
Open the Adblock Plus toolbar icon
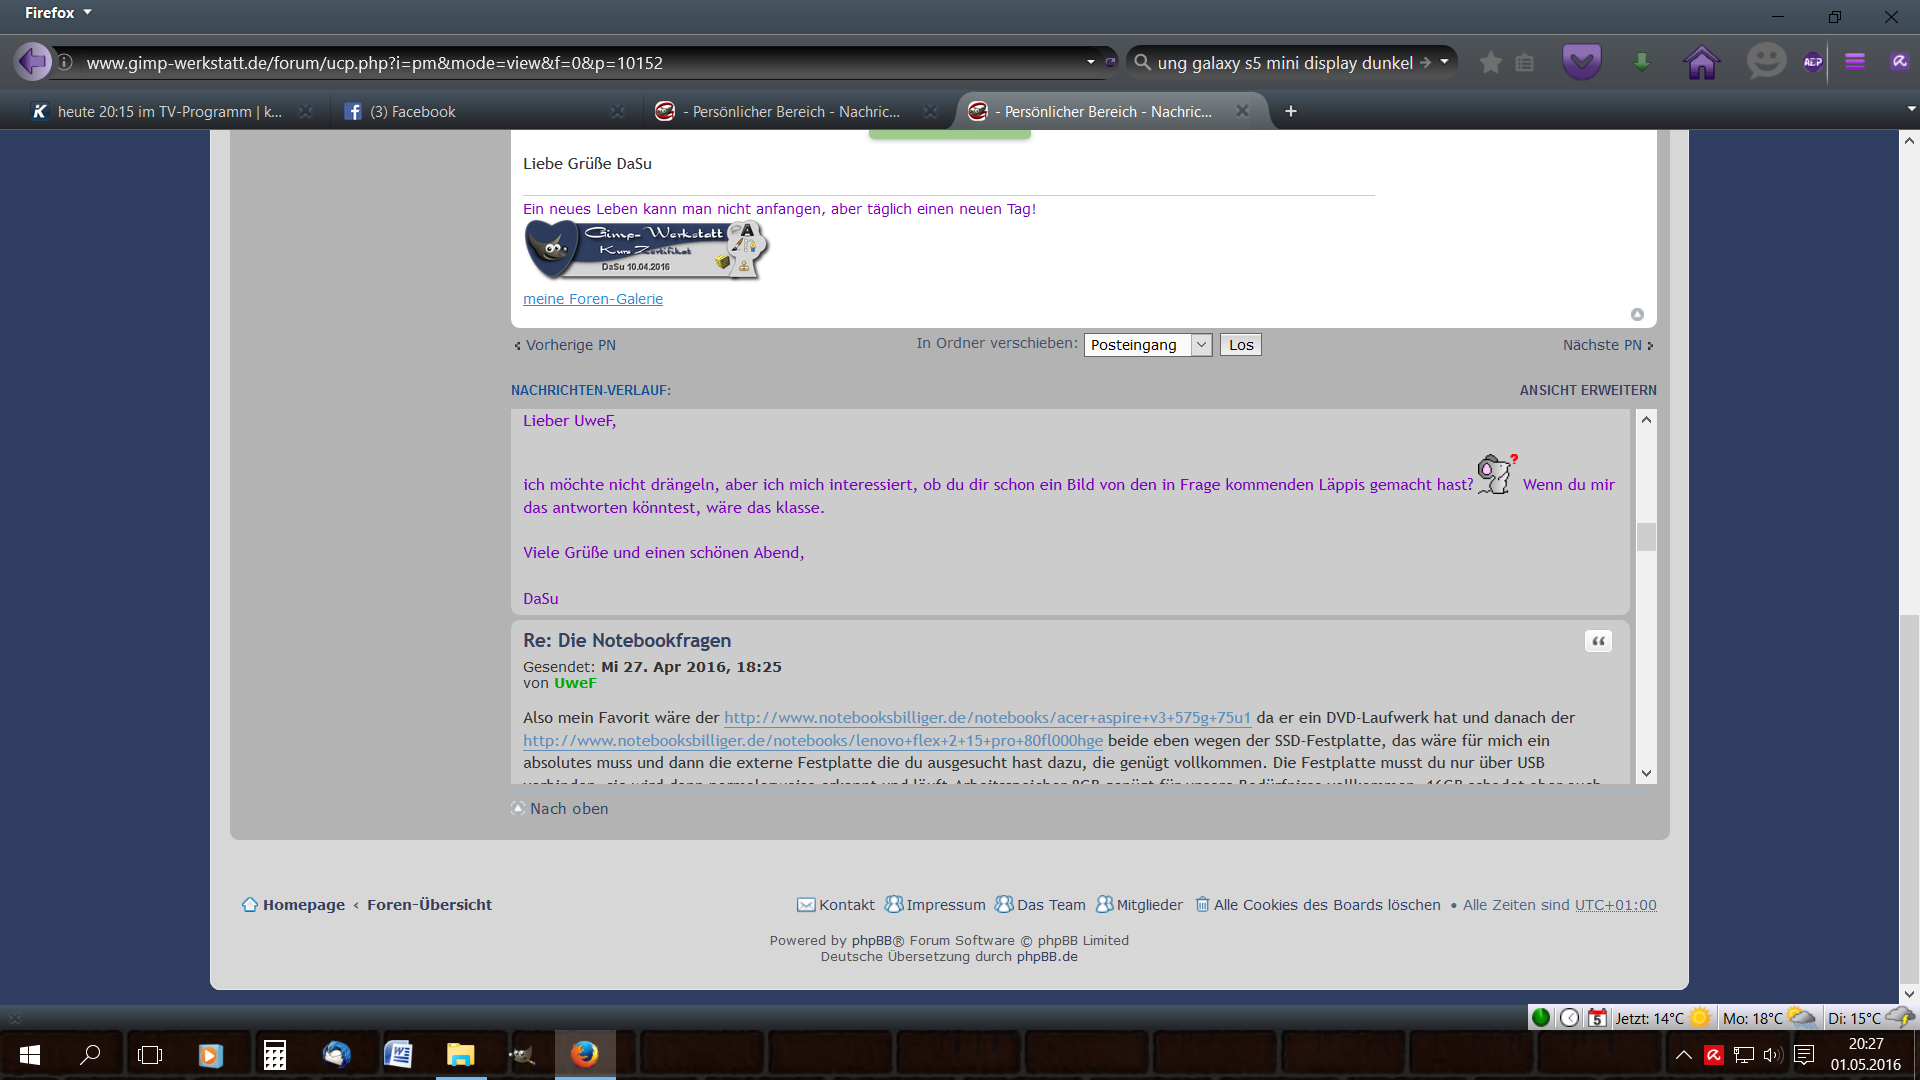click(x=1812, y=62)
